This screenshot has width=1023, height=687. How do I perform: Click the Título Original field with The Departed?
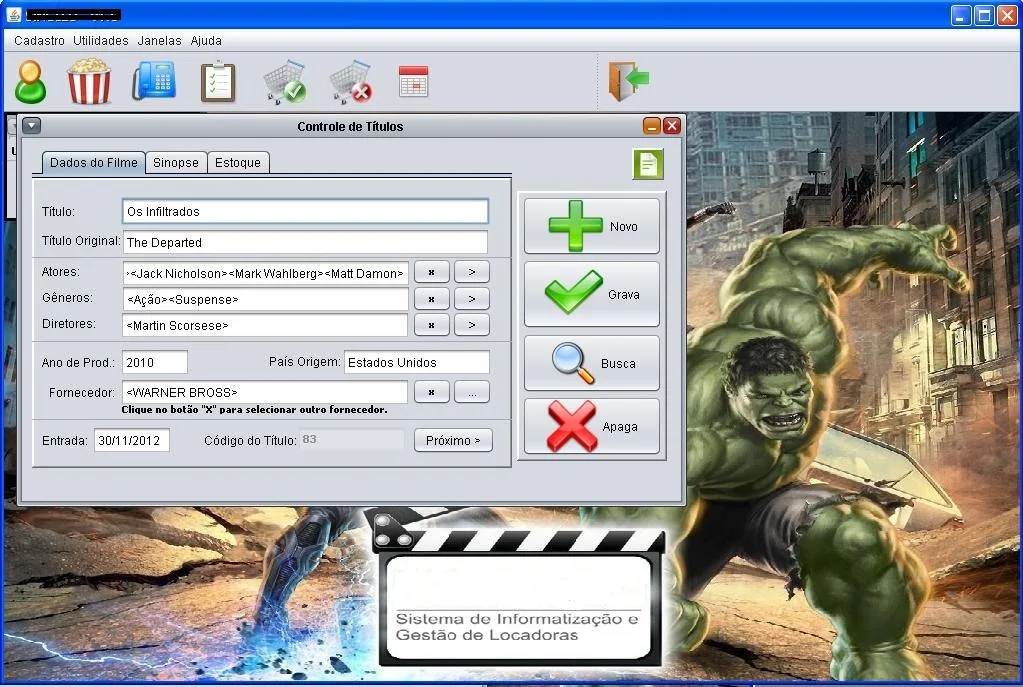pyautogui.click(x=305, y=242)
